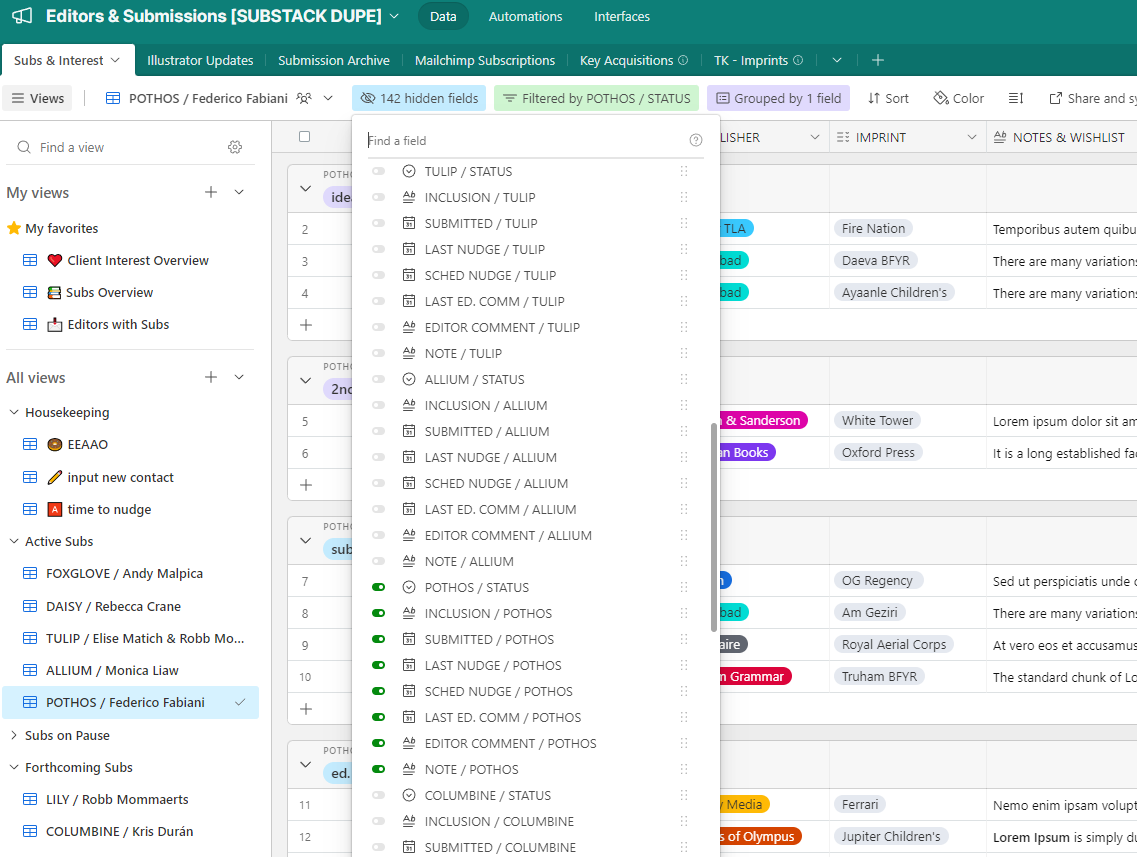Open the Illustrator Updates table
The width and height of the screenshot is (1137, 857).
(x=200, y=60)
